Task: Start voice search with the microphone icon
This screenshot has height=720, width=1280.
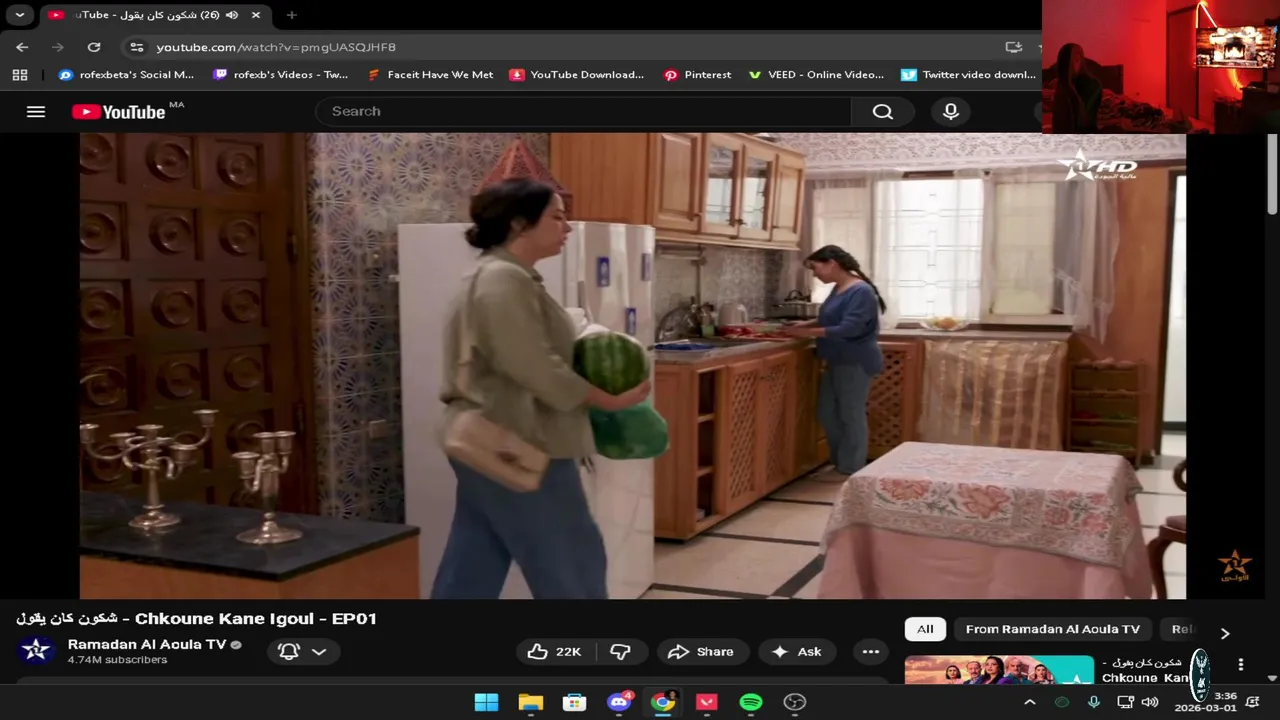Action: click(x=951, y=111)
